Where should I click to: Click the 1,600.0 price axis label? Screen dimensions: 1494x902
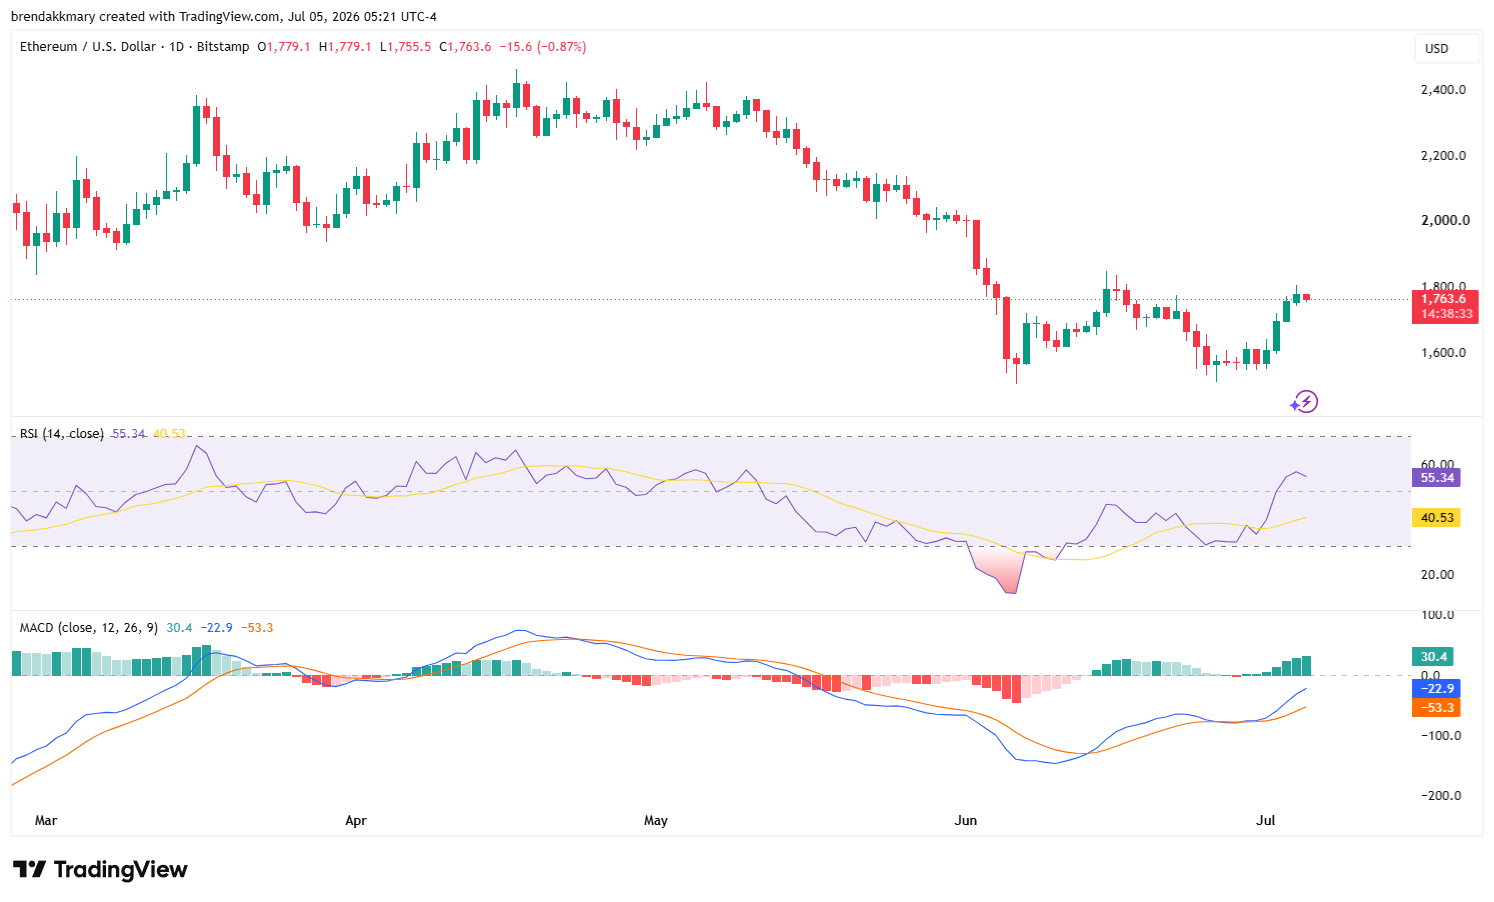tap(1443, 352)
